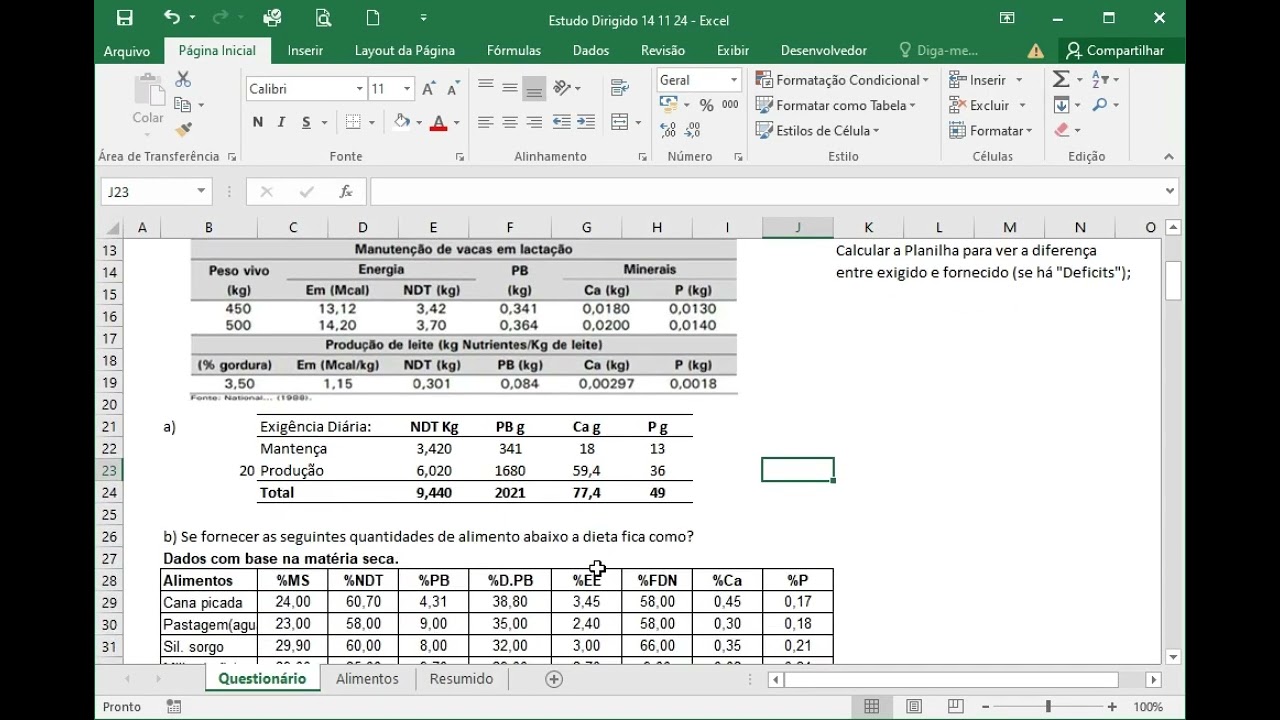Open the font size dropdown showing 11
Screen dimensions: 1280x720
click(407, 89)
